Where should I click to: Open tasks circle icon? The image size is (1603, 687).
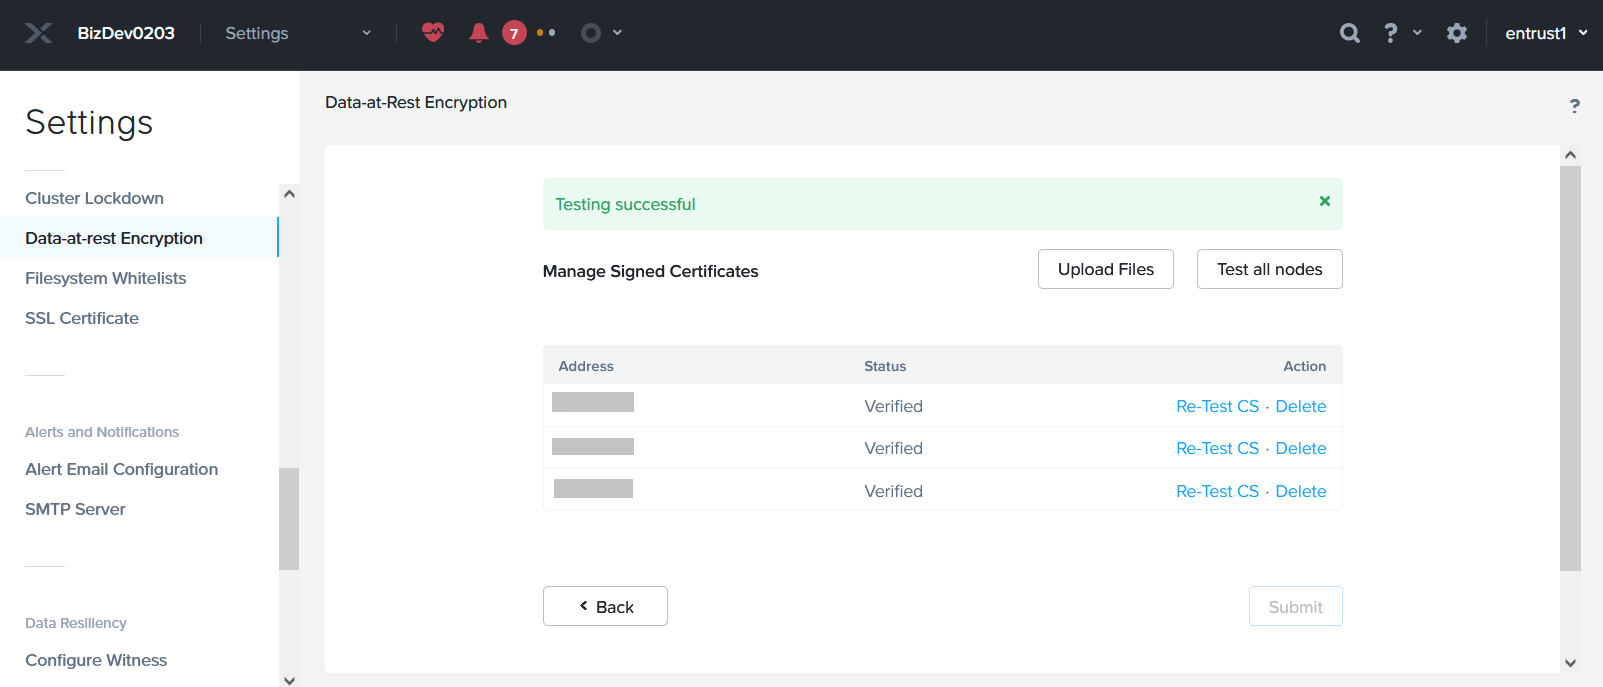pos(591,33)
